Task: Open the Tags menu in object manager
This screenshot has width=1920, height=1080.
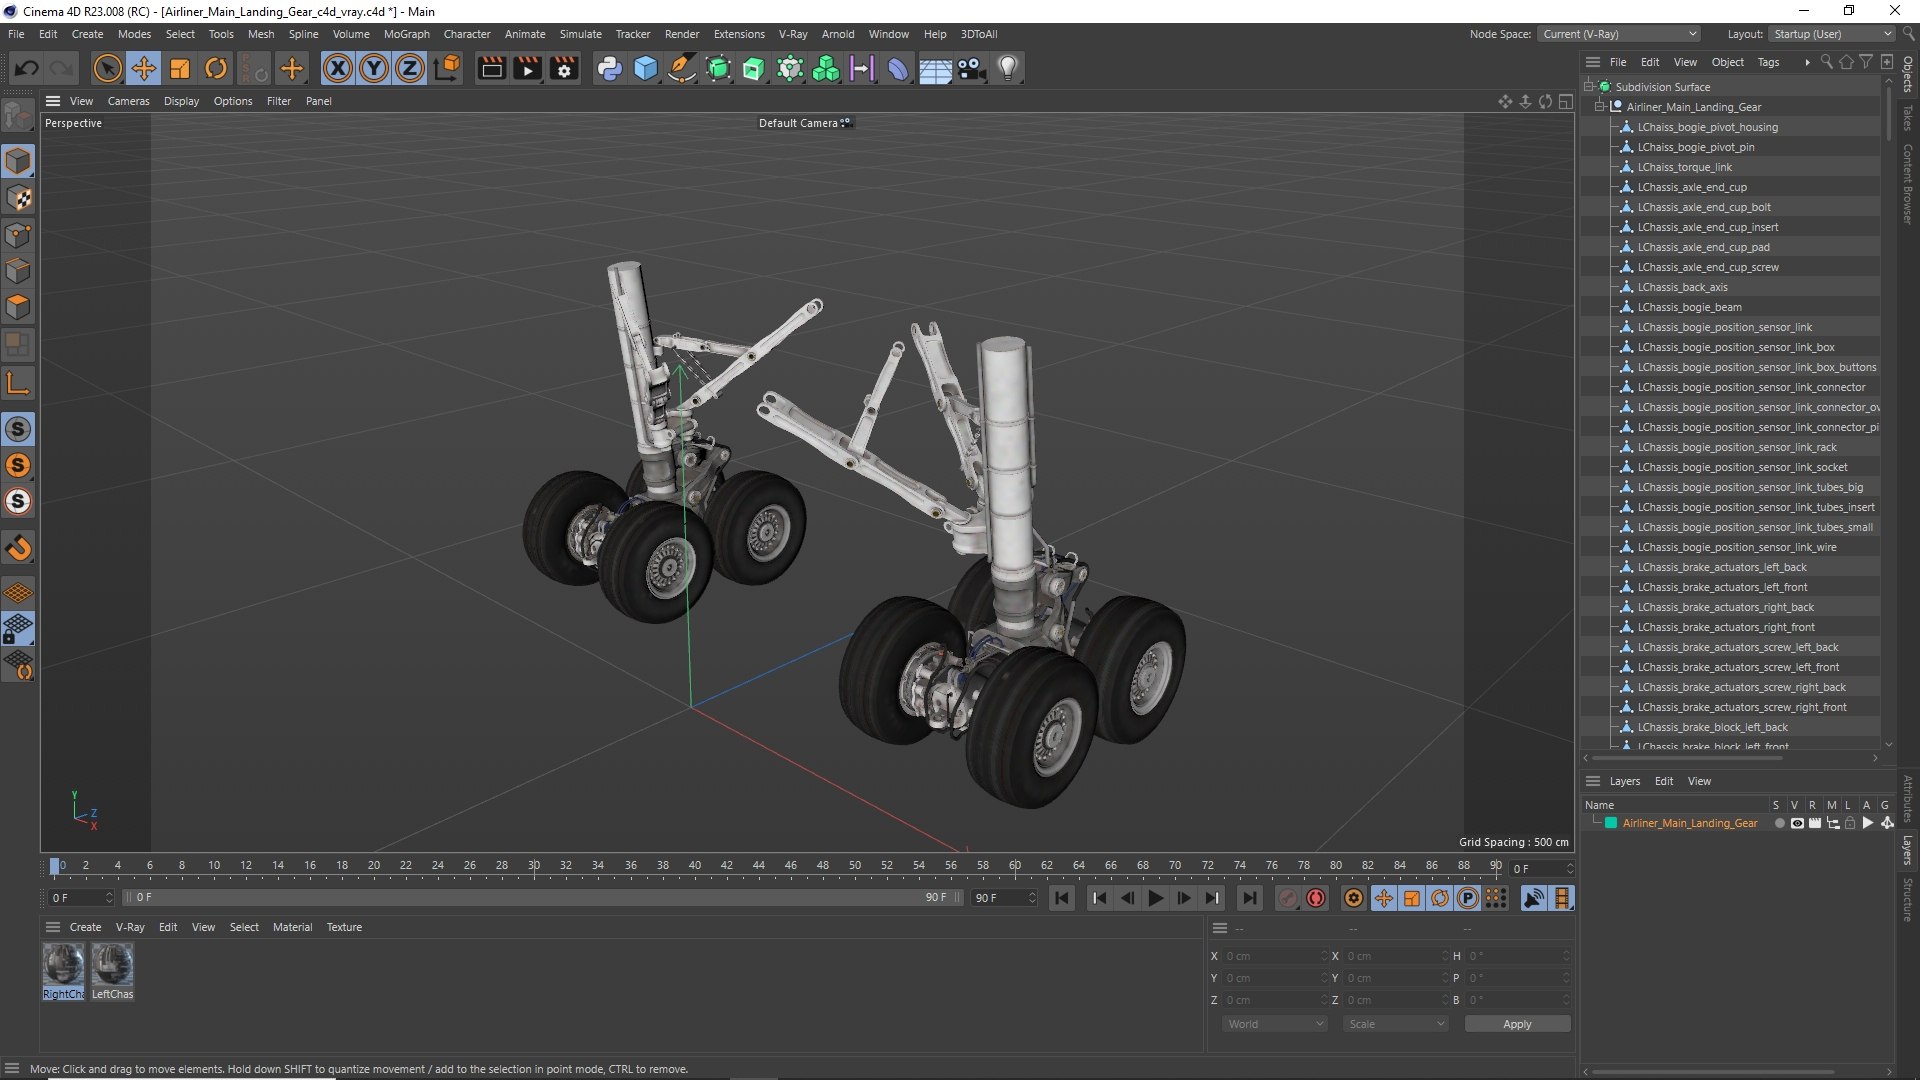Action: point(1768,62)
